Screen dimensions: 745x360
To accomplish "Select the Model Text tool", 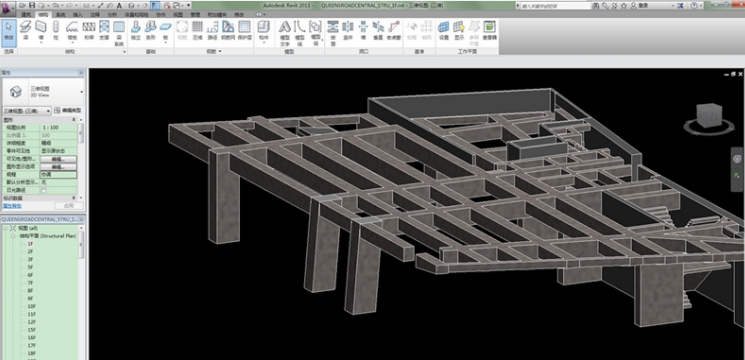I will [x=285, y=32].
